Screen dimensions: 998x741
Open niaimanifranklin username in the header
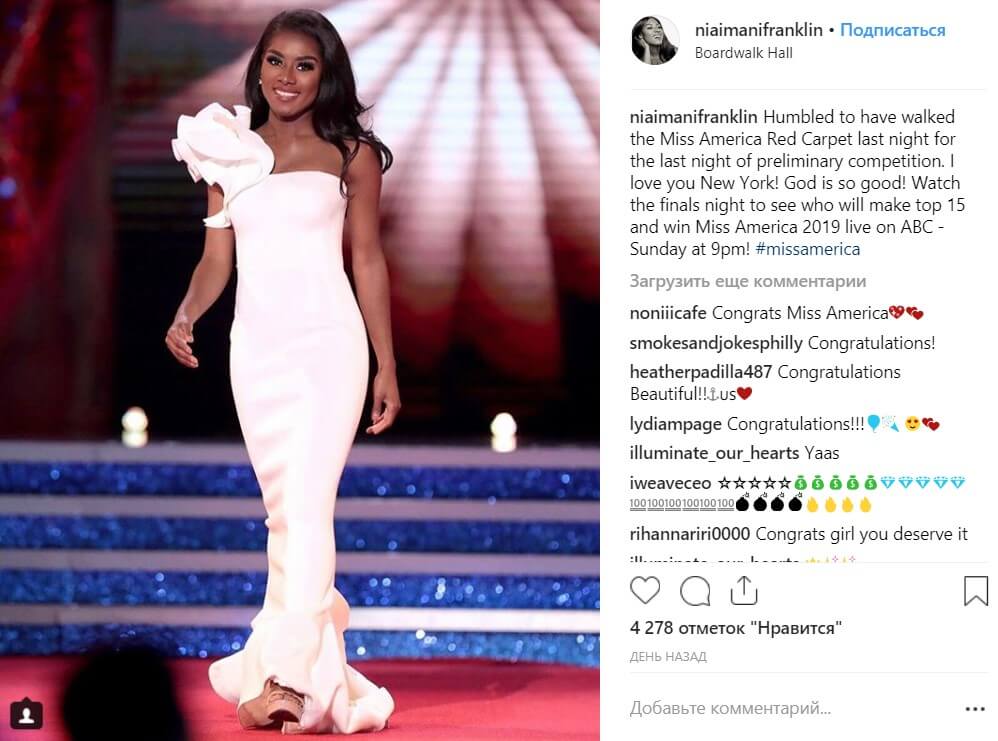[x=759, y=30]
